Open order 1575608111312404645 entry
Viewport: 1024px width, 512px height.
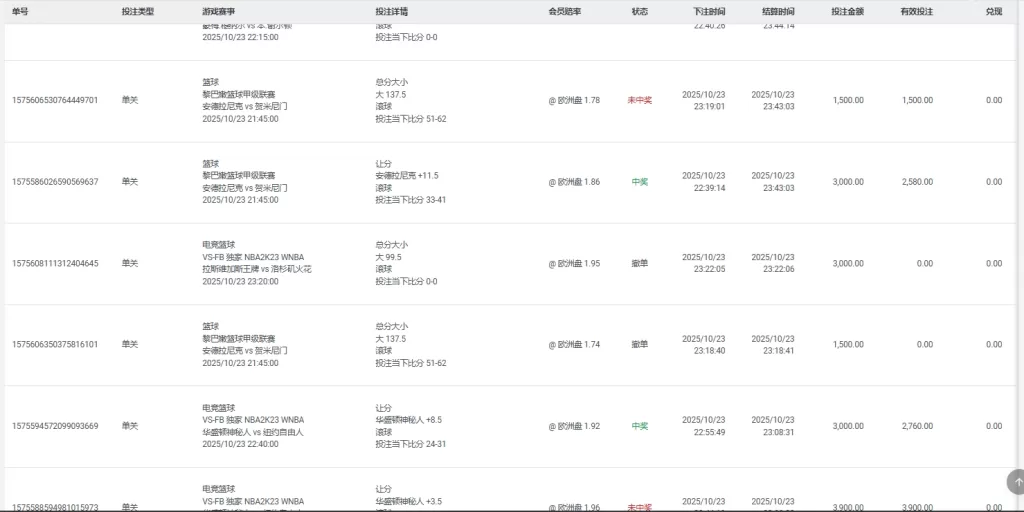point(55,264)
